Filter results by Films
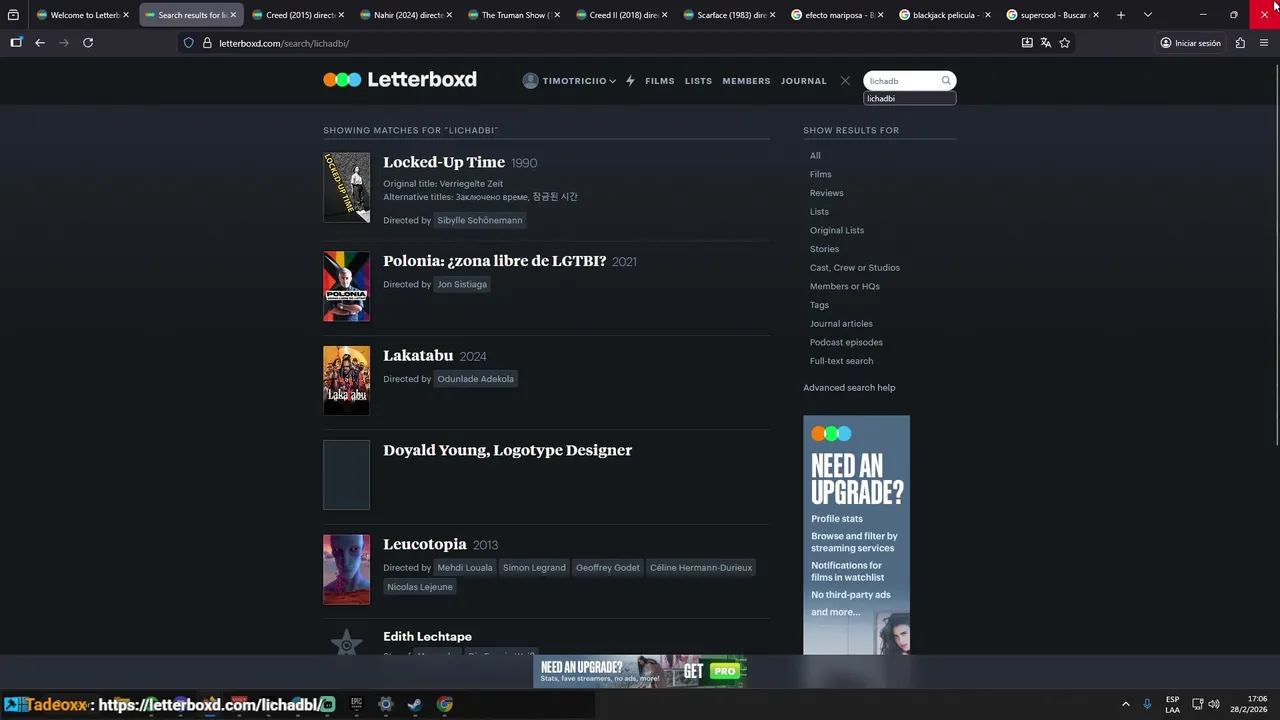Viewport: 1280px width, 720px height. 821,174
